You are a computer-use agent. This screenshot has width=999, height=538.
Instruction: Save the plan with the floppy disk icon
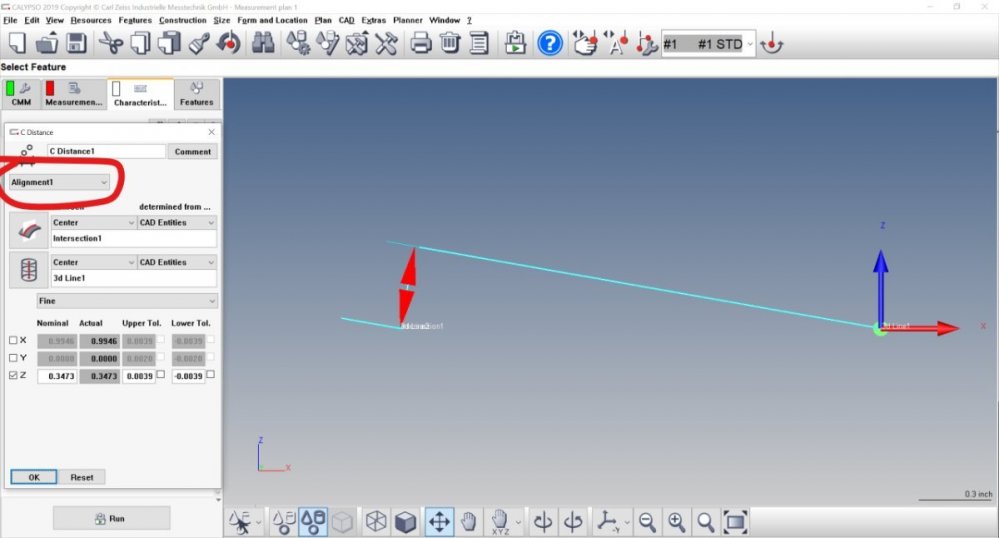[76, 43]
